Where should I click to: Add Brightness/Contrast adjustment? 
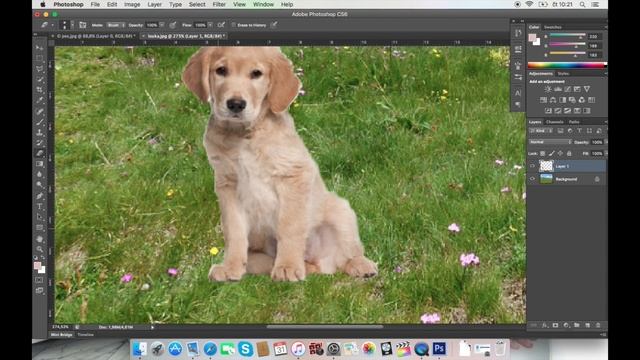point(548,89)
